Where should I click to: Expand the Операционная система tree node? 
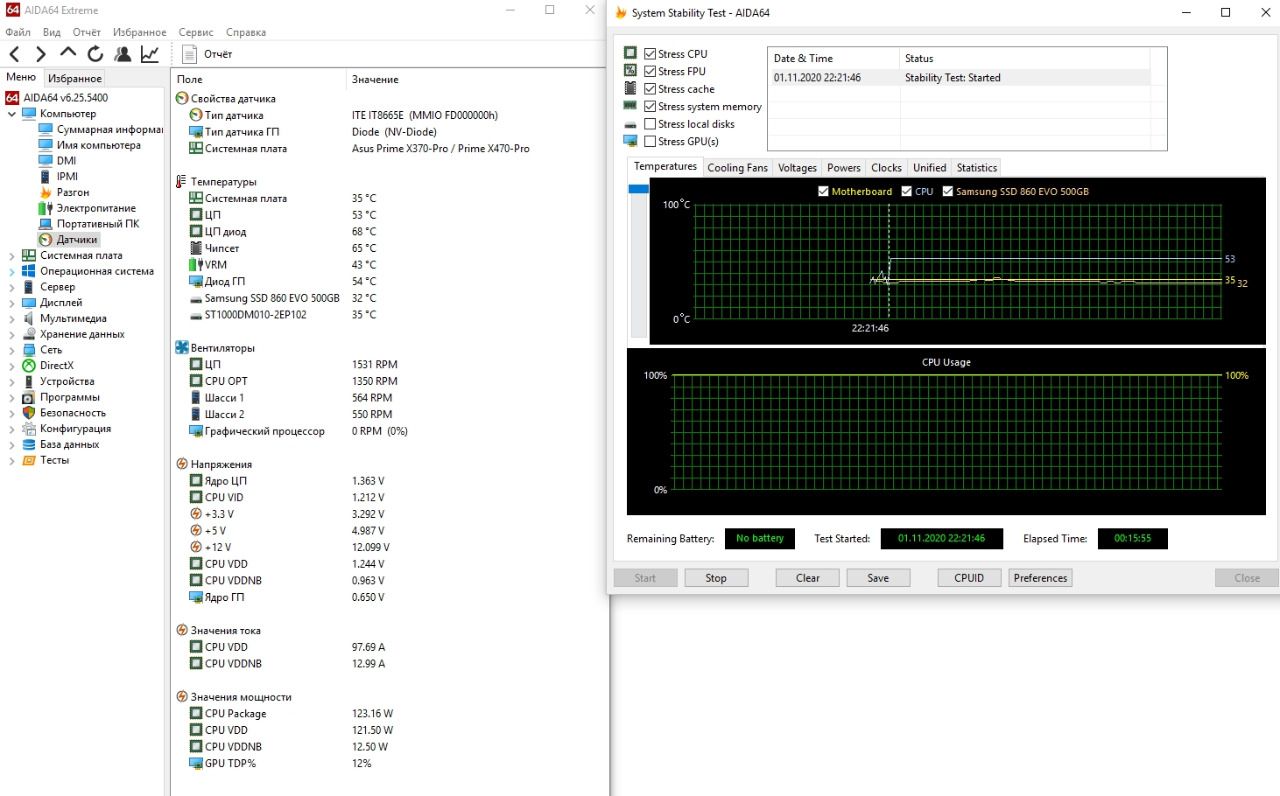(x=12, y=271)
